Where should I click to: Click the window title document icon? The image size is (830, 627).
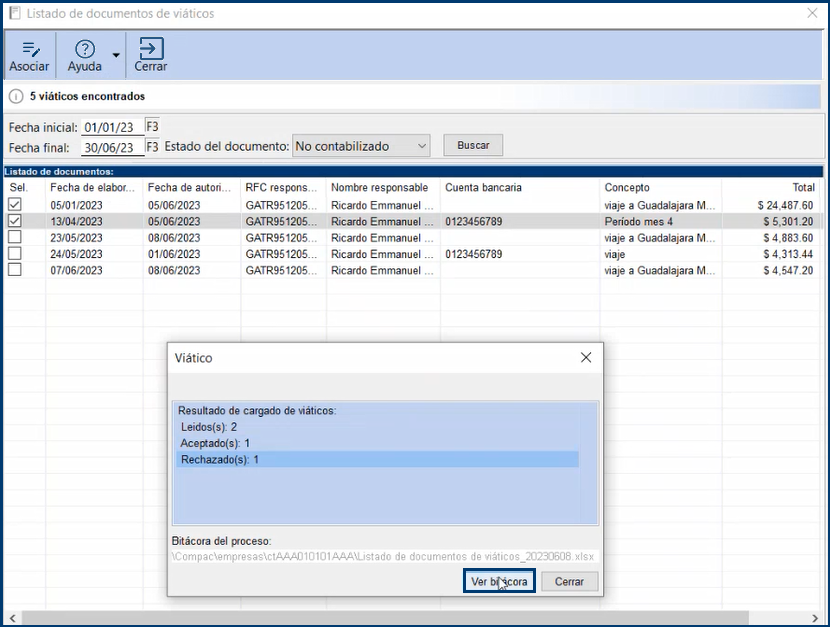point(14,14)
